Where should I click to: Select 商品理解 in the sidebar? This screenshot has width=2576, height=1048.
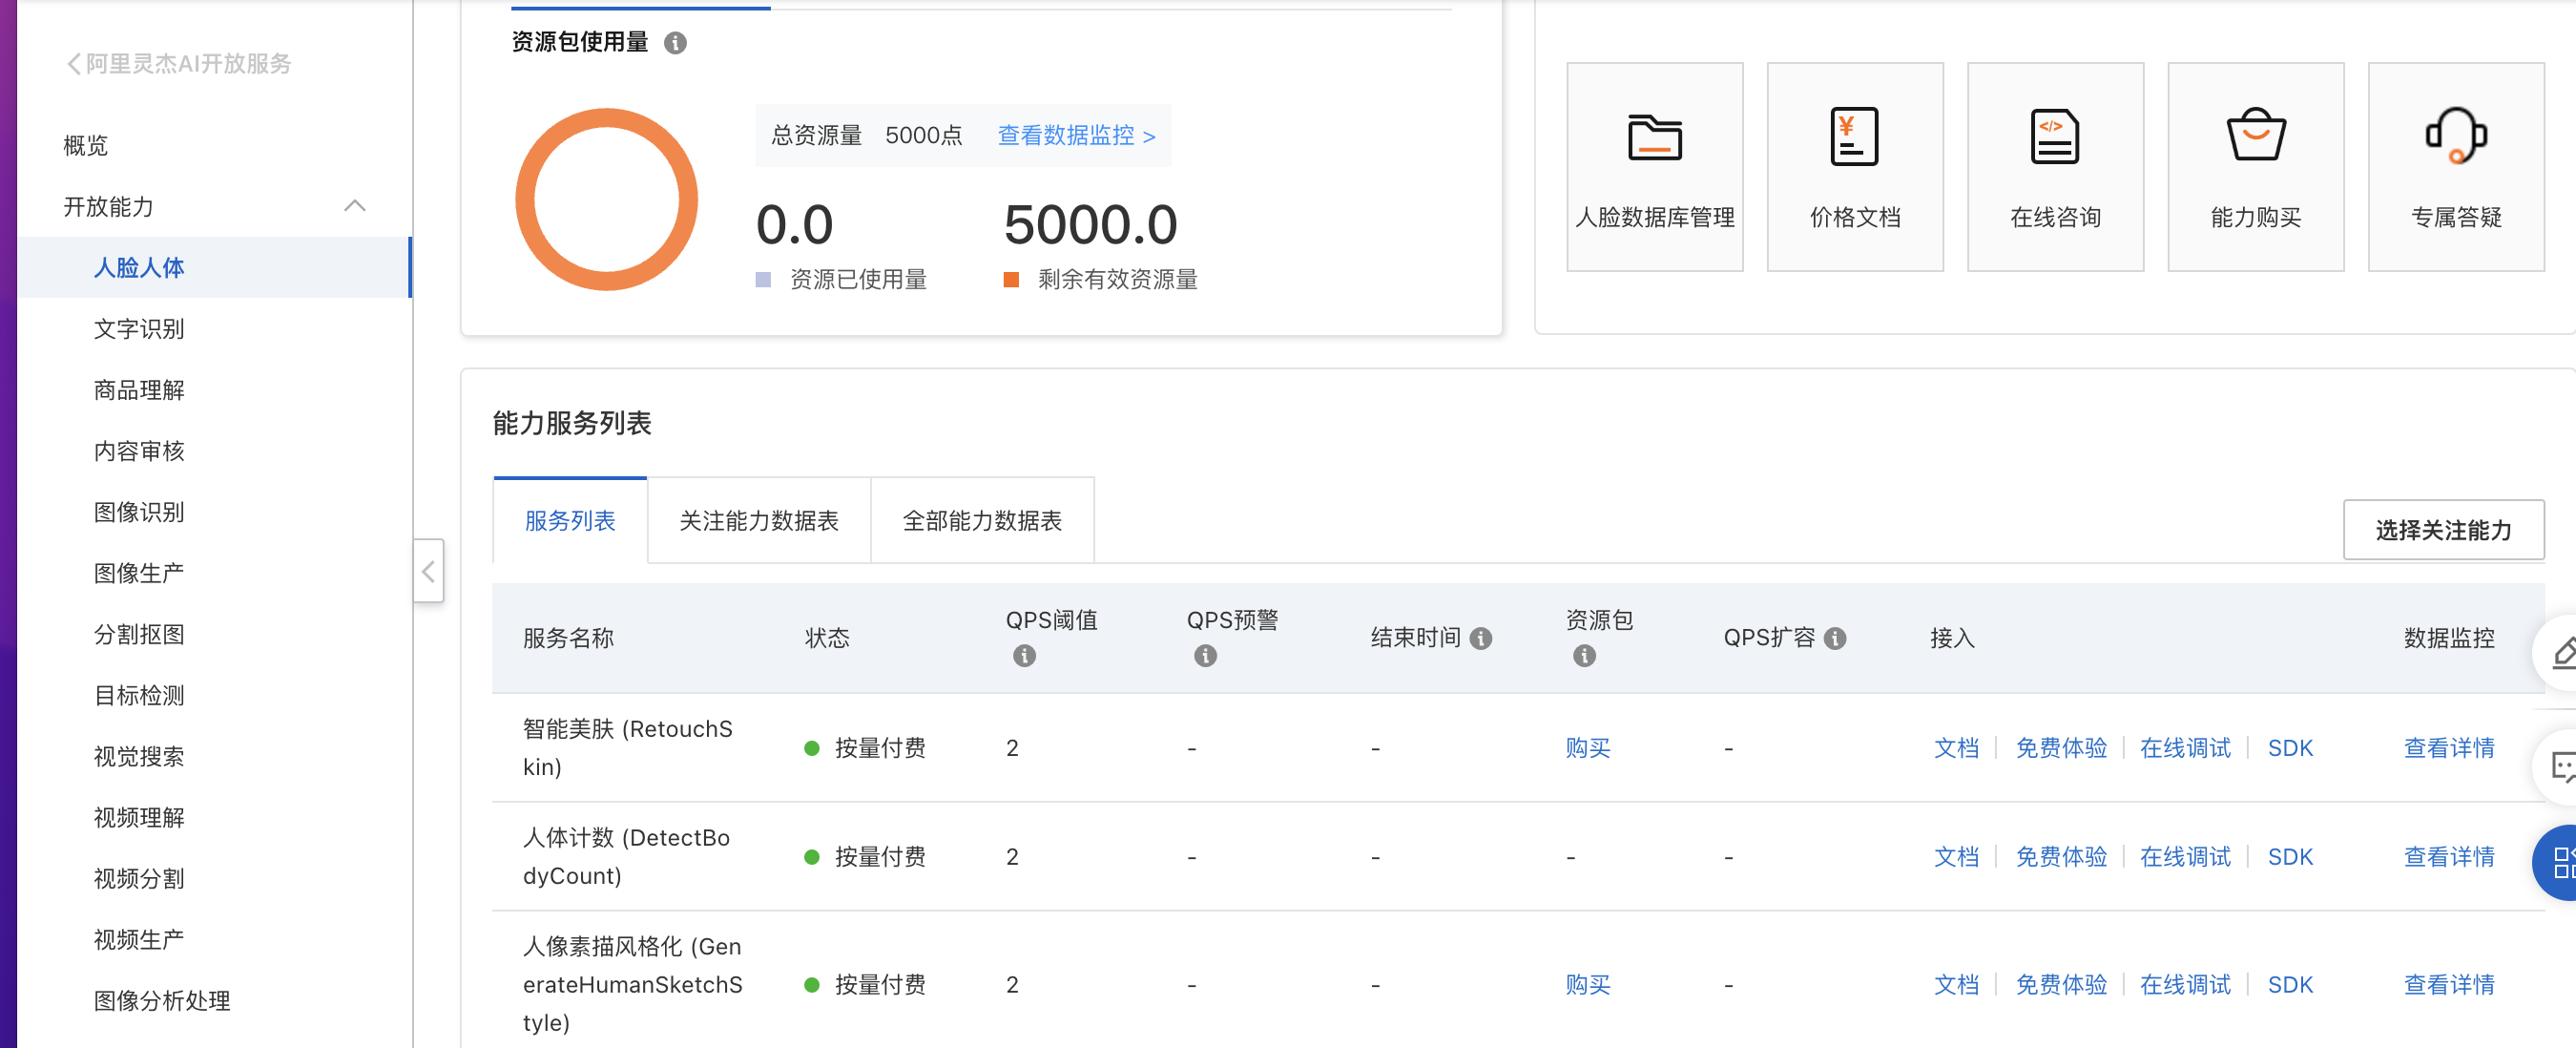pyautogui.click(x=139, y=390)
